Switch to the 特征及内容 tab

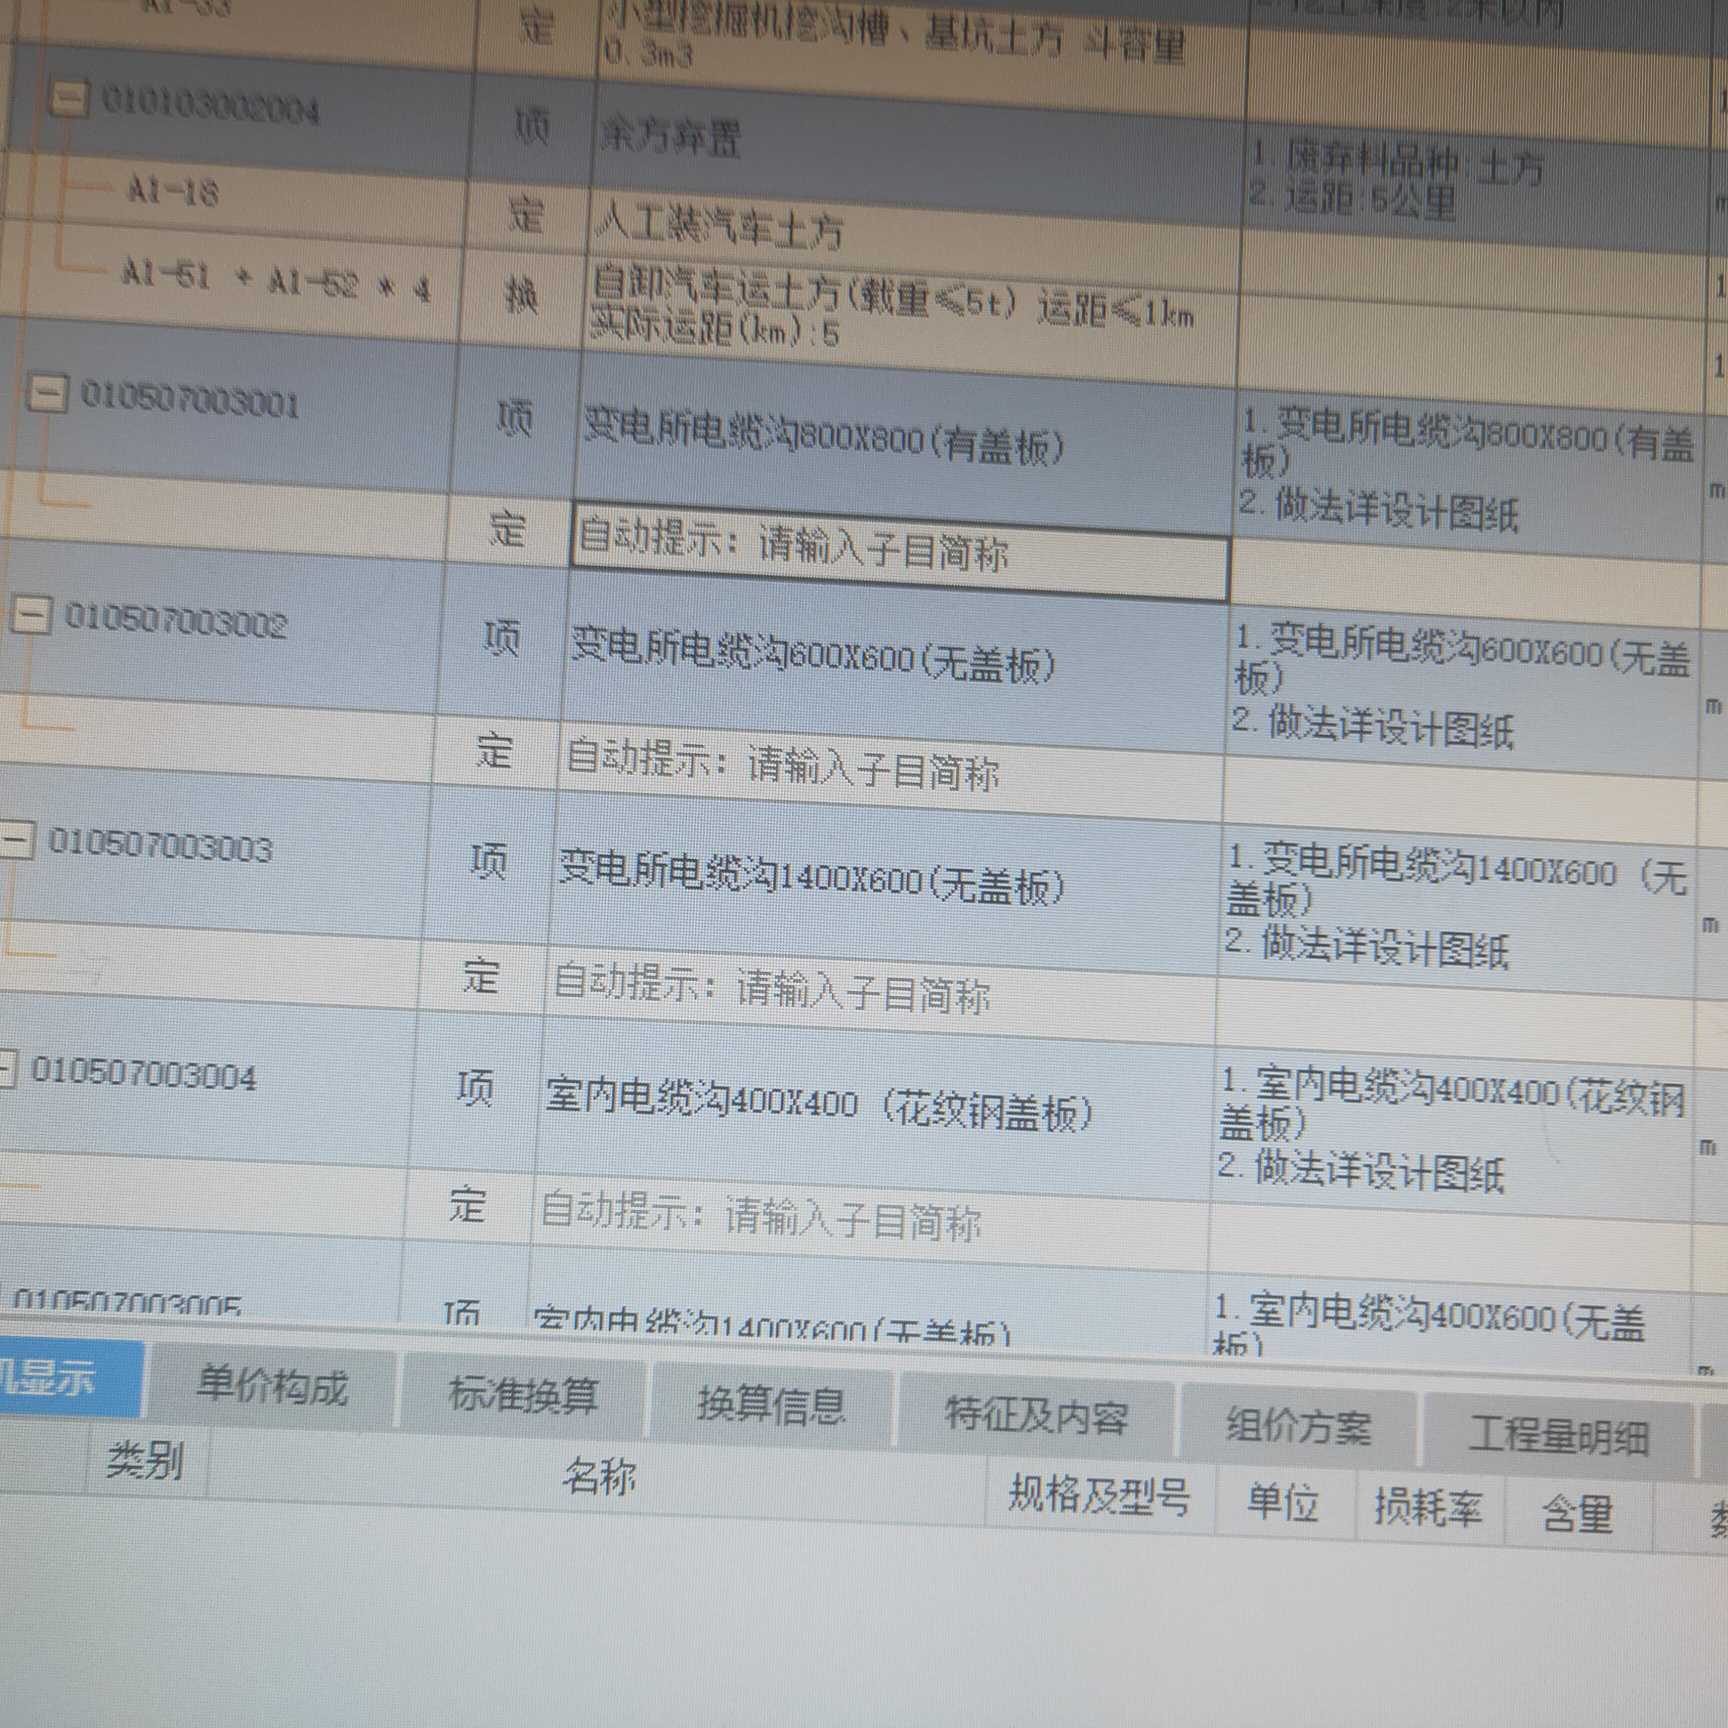point(1037,1414)
